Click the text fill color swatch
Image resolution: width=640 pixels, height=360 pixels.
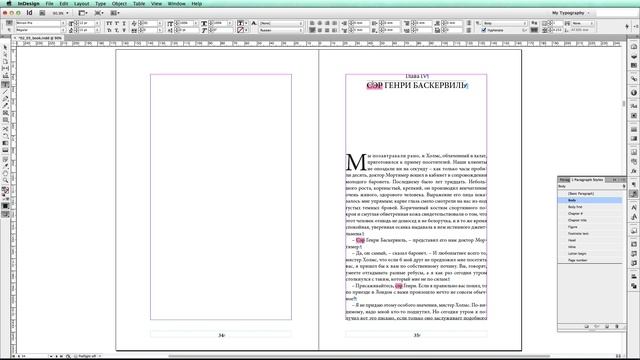240,23
